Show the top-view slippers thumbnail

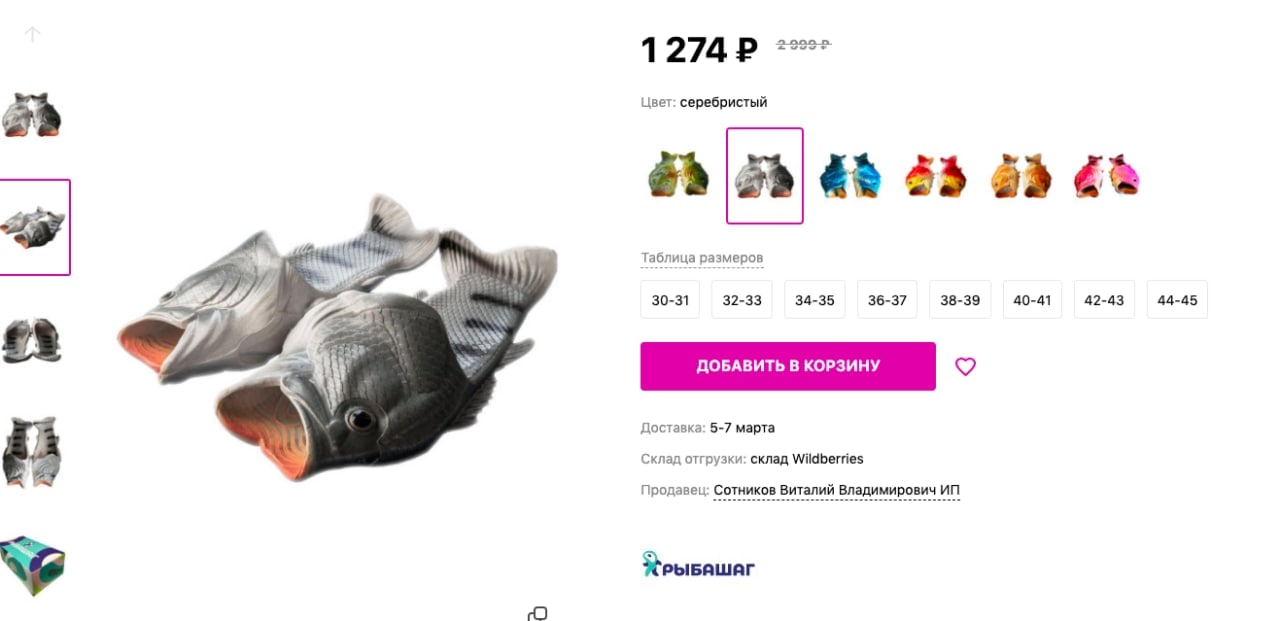(32, 341)
